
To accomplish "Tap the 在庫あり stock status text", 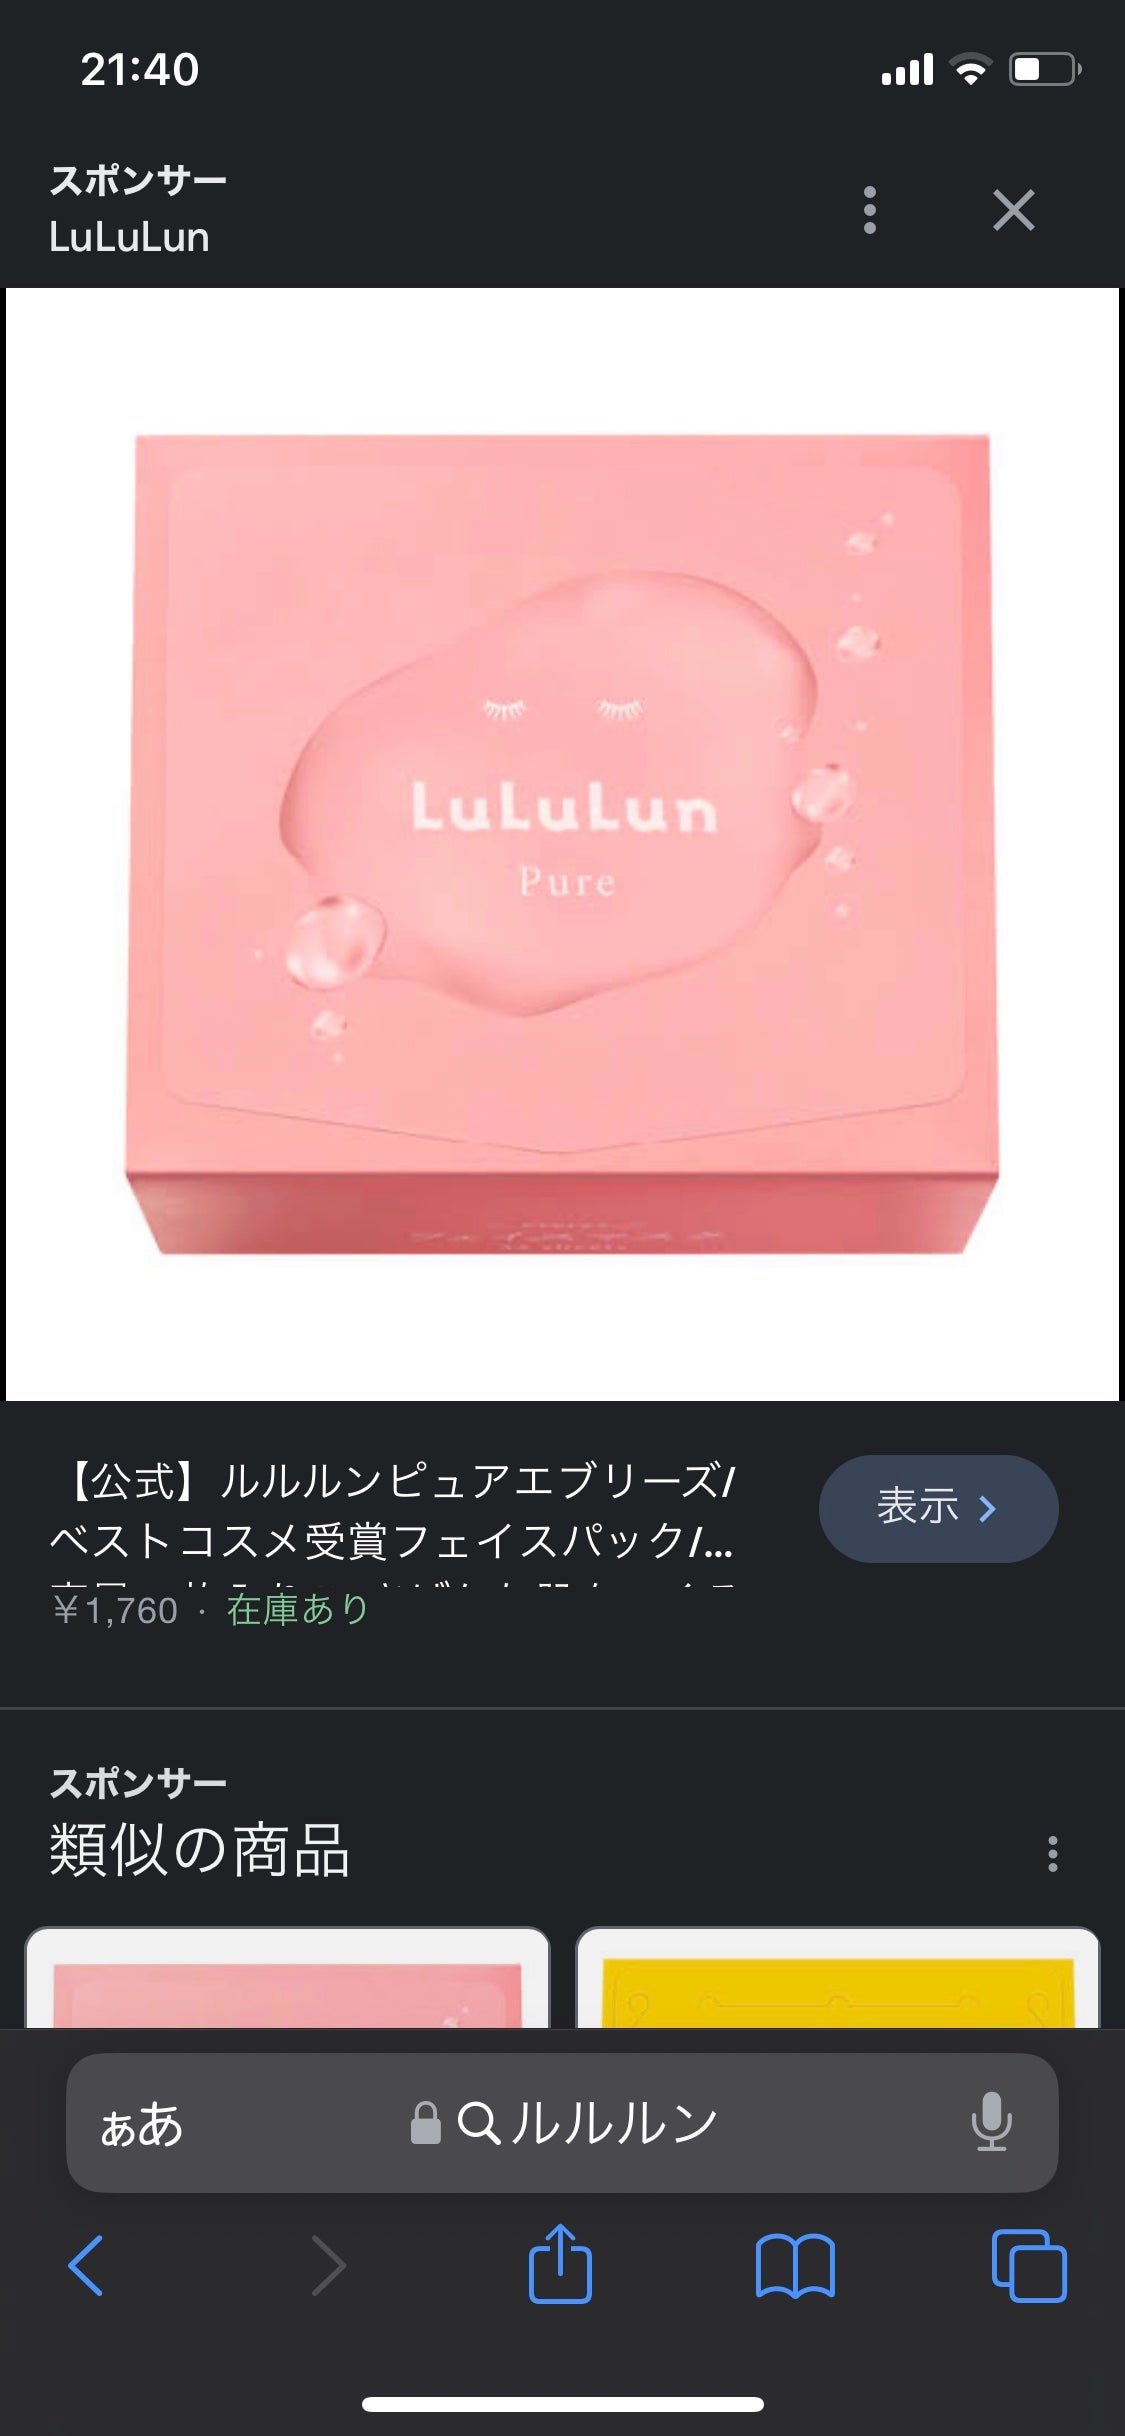I will coord(298,1609).
